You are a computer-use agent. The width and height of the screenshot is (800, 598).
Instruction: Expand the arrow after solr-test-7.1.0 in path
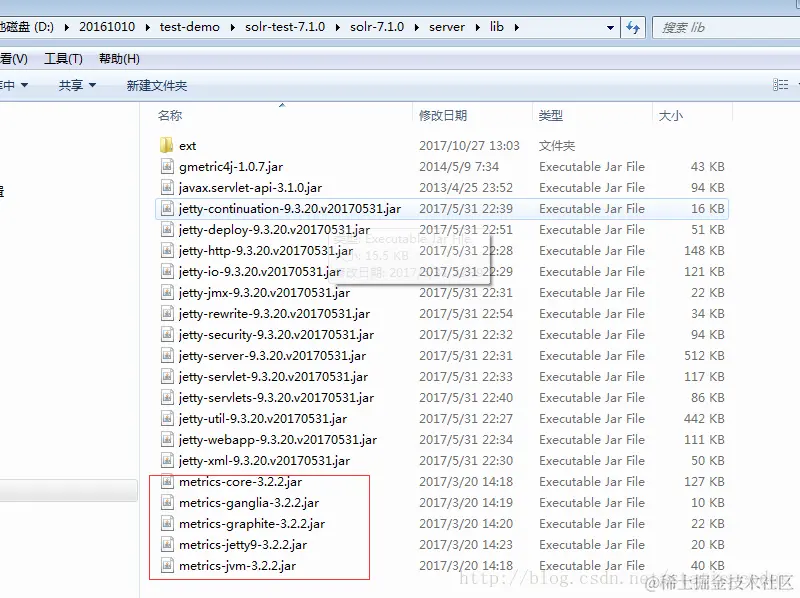point(337,28)
